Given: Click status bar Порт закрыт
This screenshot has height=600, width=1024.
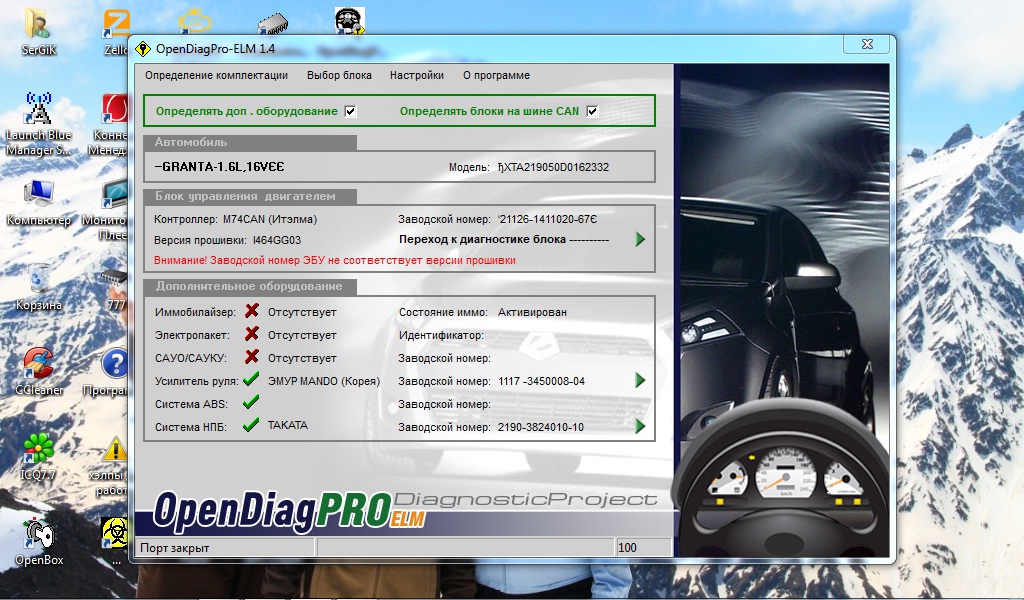Looking at the screenshot, I should [225, 547].
